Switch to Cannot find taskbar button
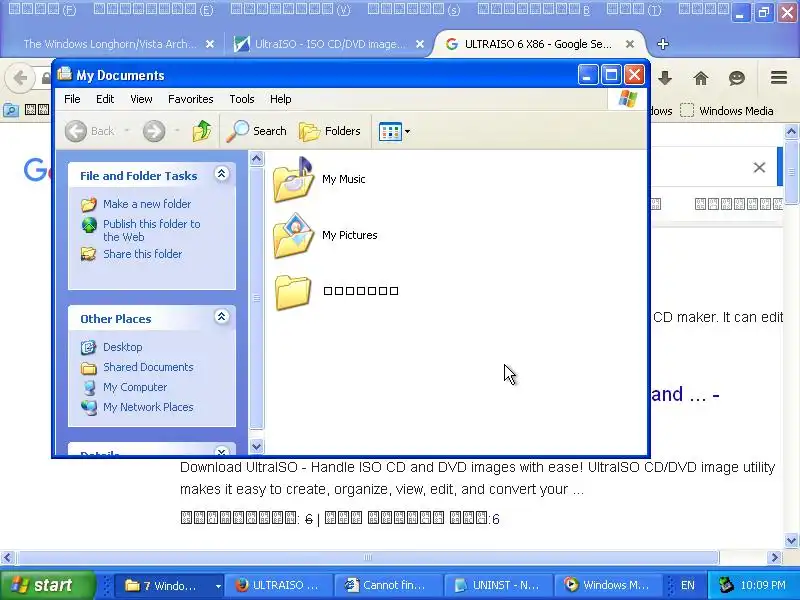The width and height of the screenshot is (800, 600). coord(388,585)
